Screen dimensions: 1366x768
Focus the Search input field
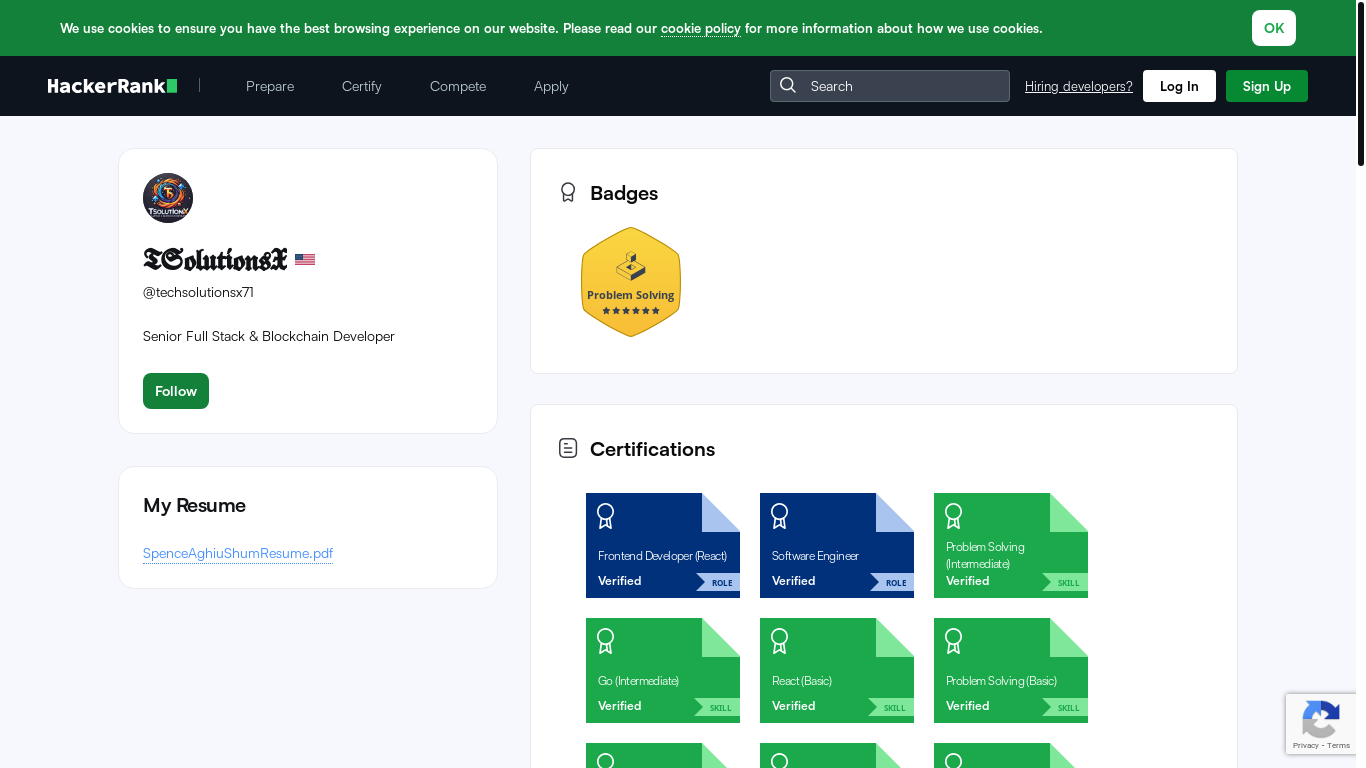click(890, 86)
